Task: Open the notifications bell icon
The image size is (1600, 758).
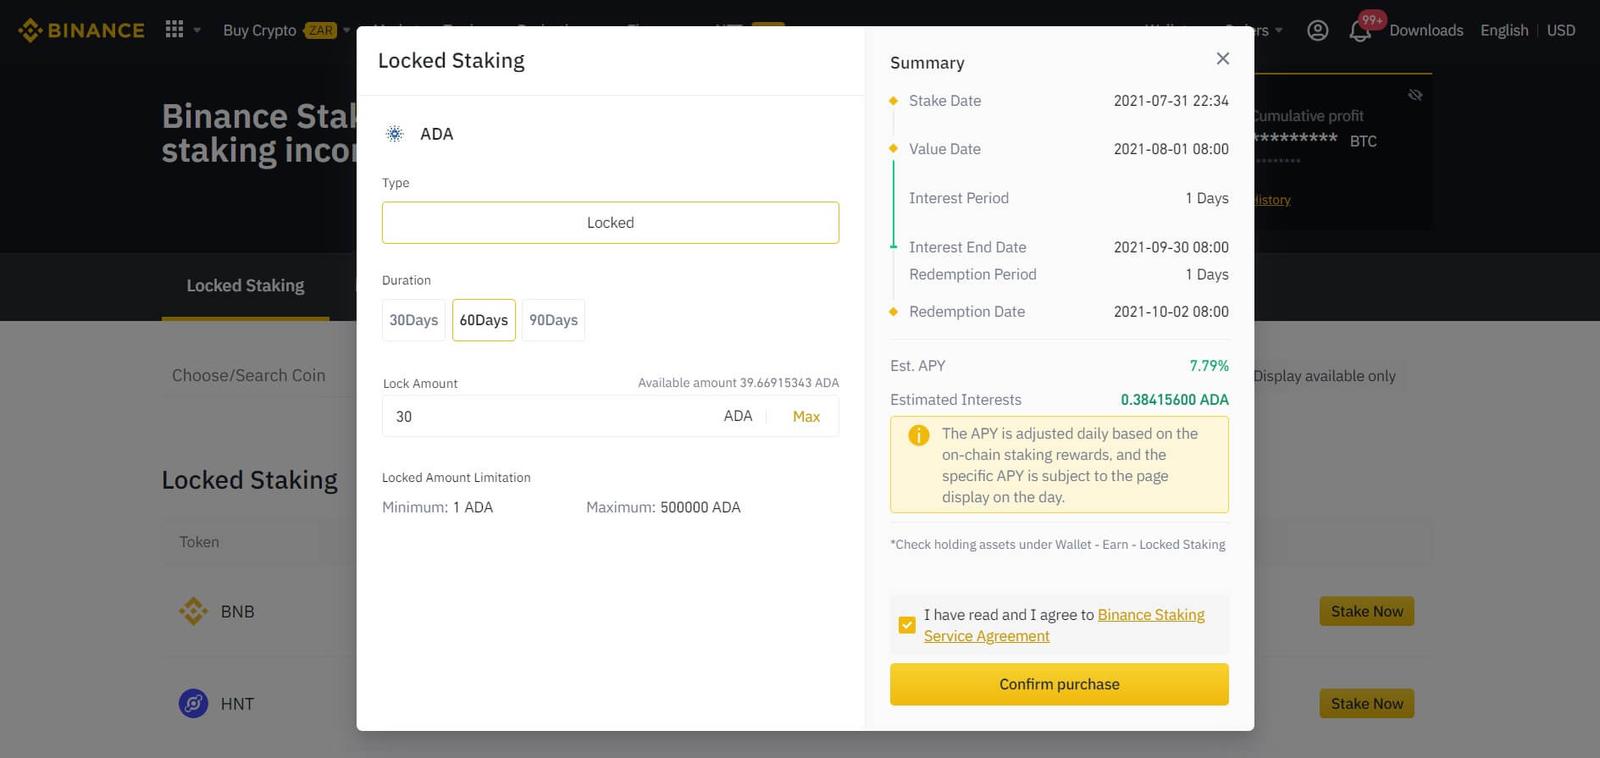Action: pyautogui.click(x=1360, y=30)
